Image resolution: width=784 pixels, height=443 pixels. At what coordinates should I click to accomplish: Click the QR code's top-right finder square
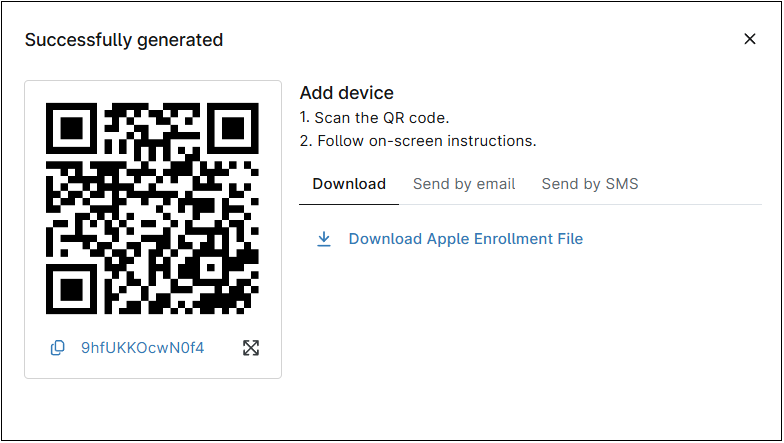click(234, 127)
